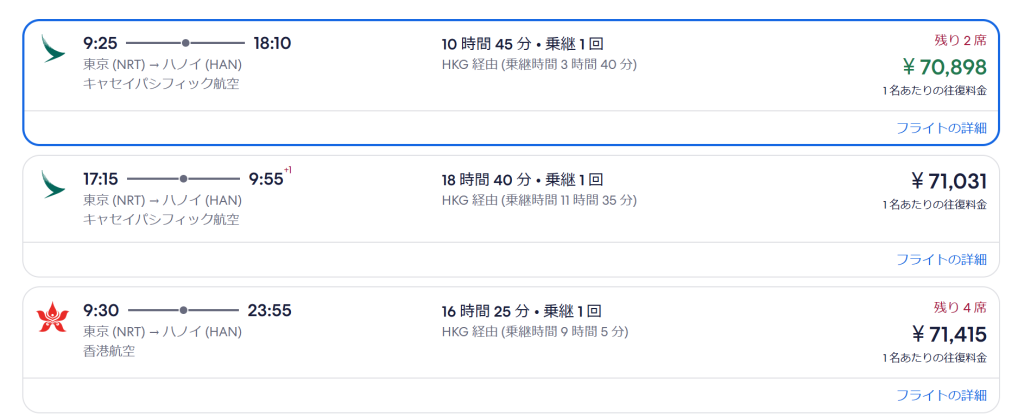Click the 残り4席 seats remaining label

(959, 307)
